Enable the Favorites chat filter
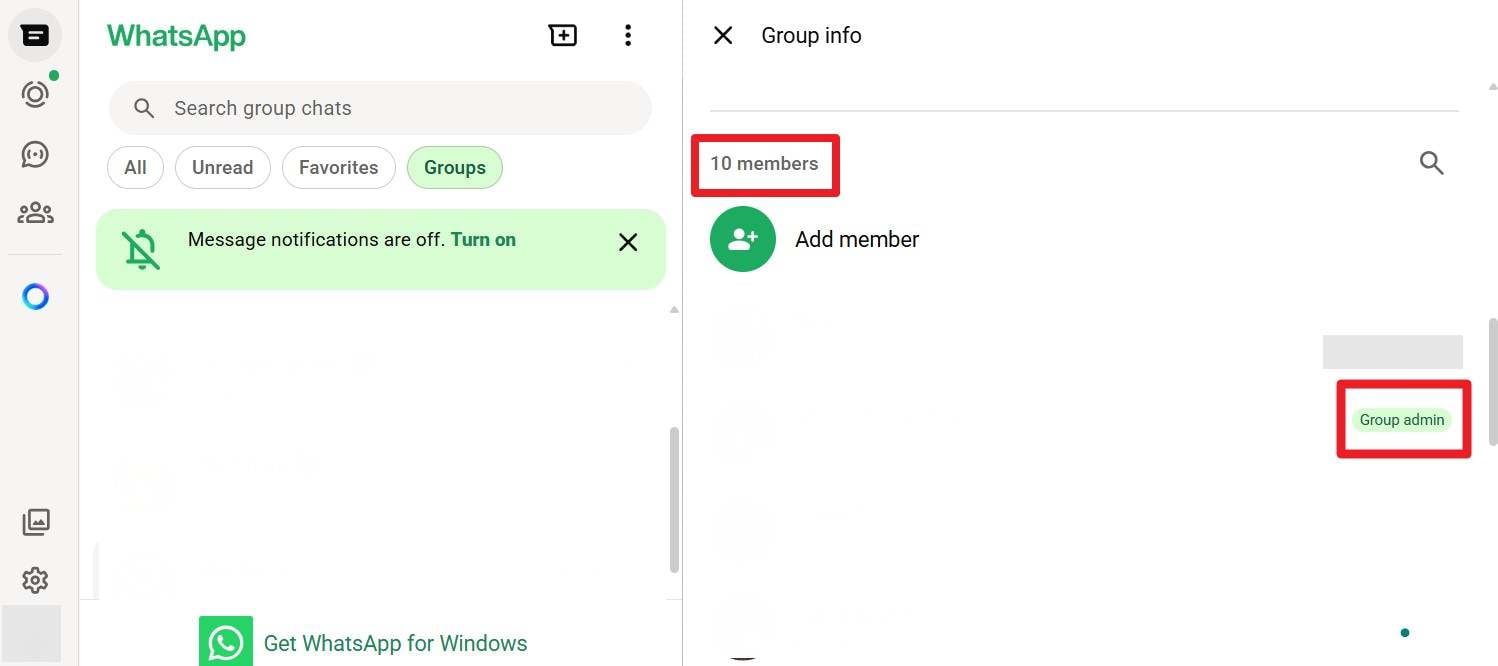Viewport: 1498px width, 666px height. coord(338,167)
